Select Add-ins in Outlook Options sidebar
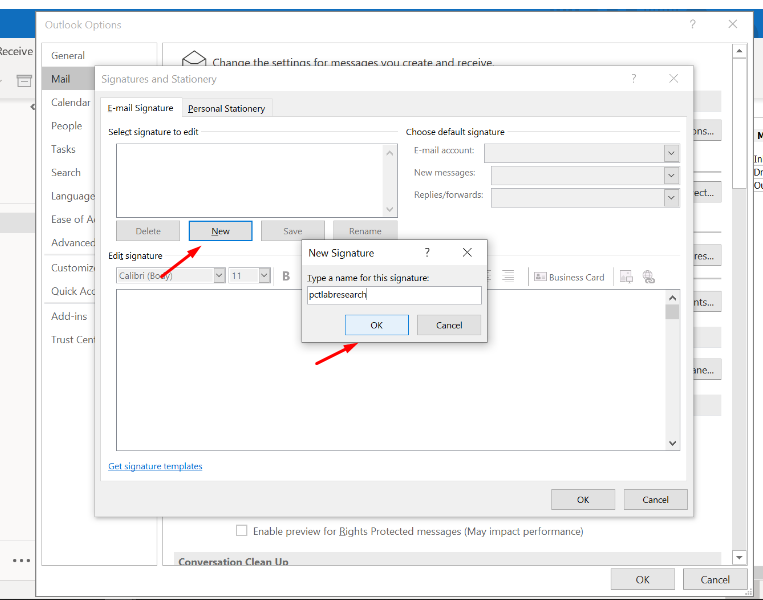 pos(69,316)
